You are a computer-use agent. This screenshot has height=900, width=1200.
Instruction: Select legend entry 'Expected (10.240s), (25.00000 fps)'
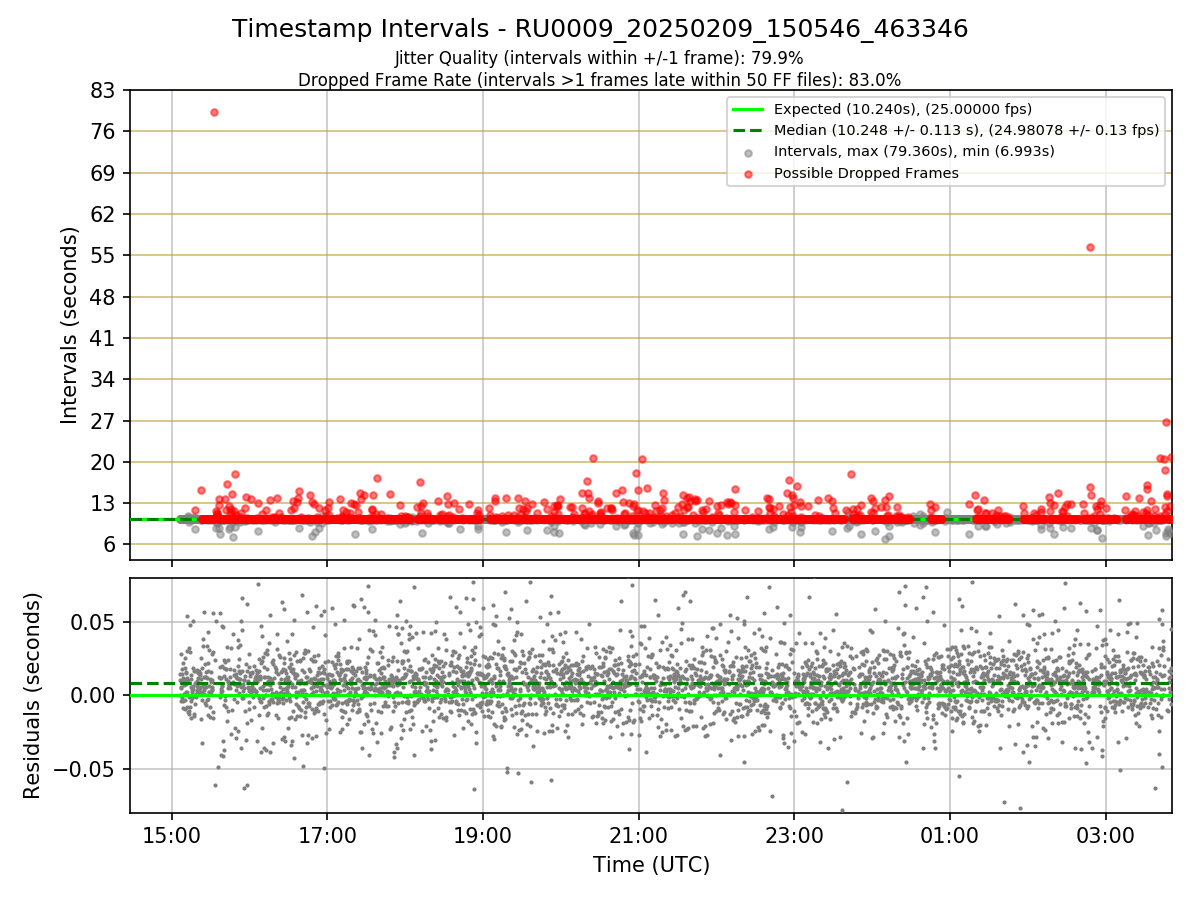903,110
